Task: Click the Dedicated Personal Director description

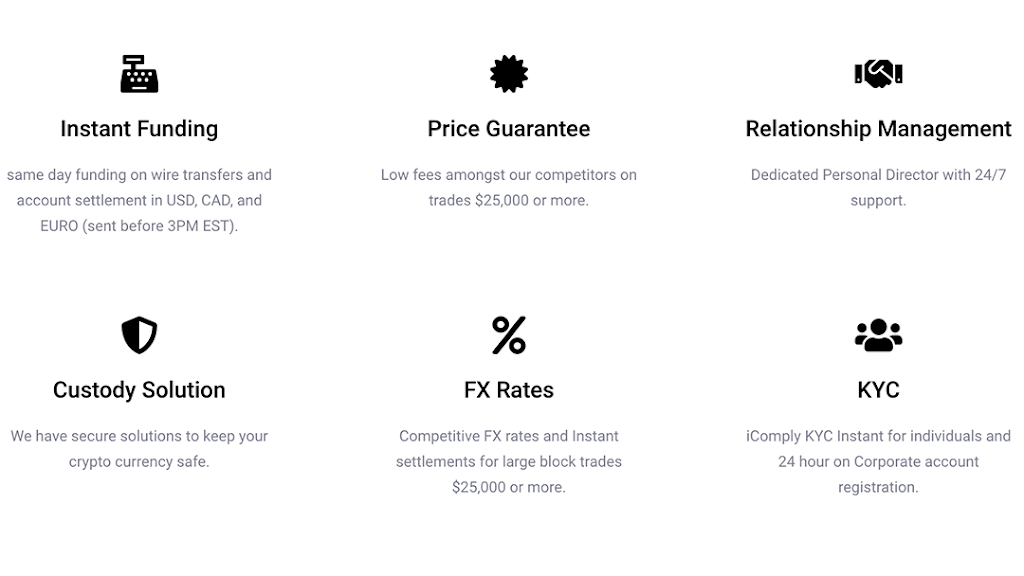Action: (878, 187)
